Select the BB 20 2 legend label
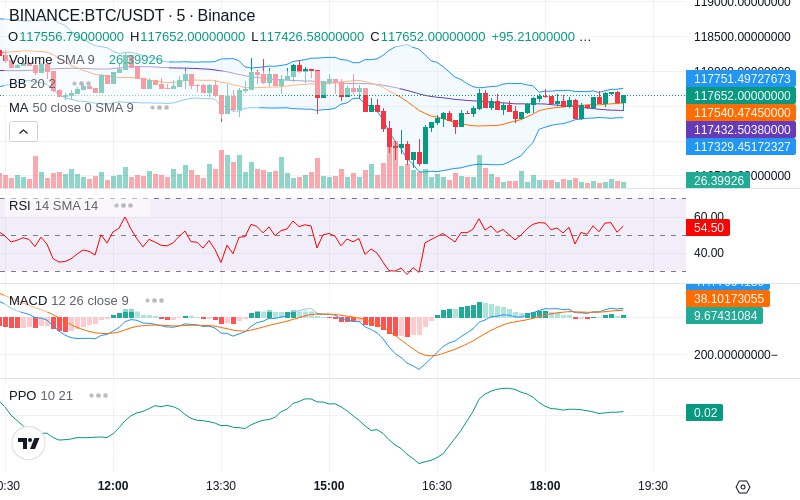Image resolution: width=800 pixels, height=500 pixels. coord(32,84)
